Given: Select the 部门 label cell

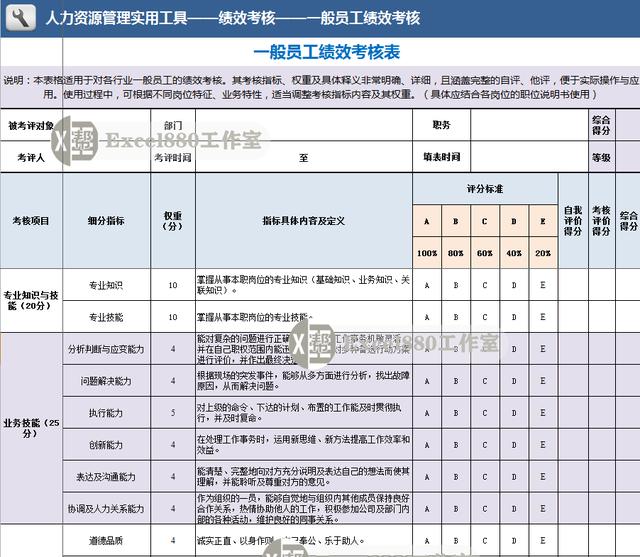Looking at the screenshot, I should pyautogui.click(x=173, y=126).
